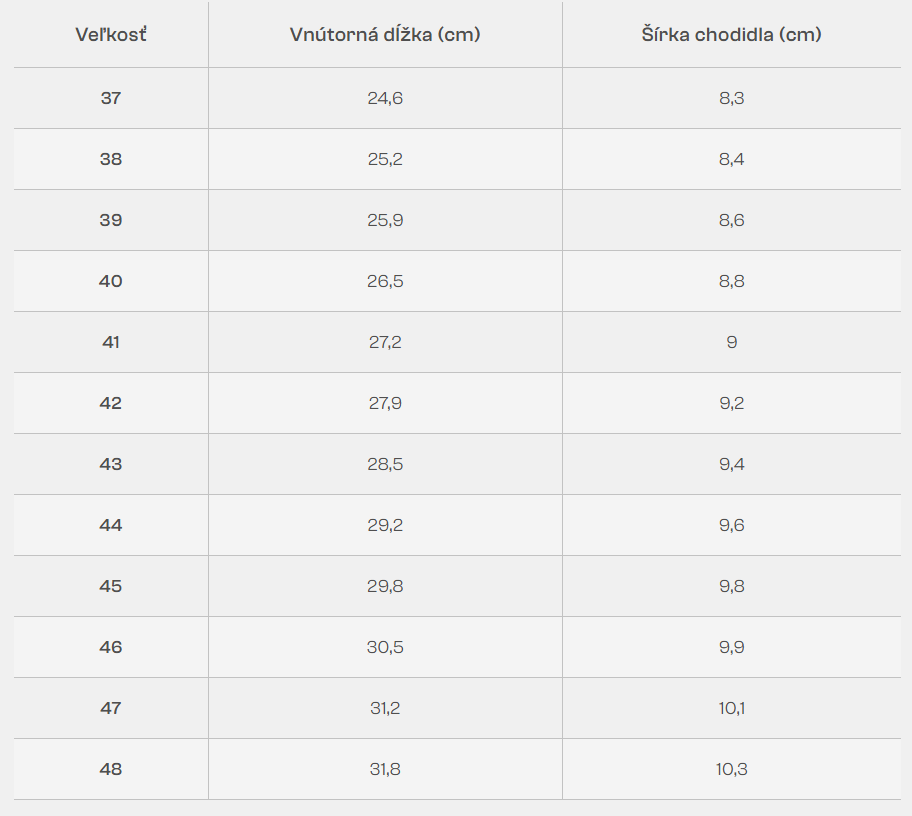Select inner length value 27,2
Viewport: 912px width, 816px height.
coord(385,342)
